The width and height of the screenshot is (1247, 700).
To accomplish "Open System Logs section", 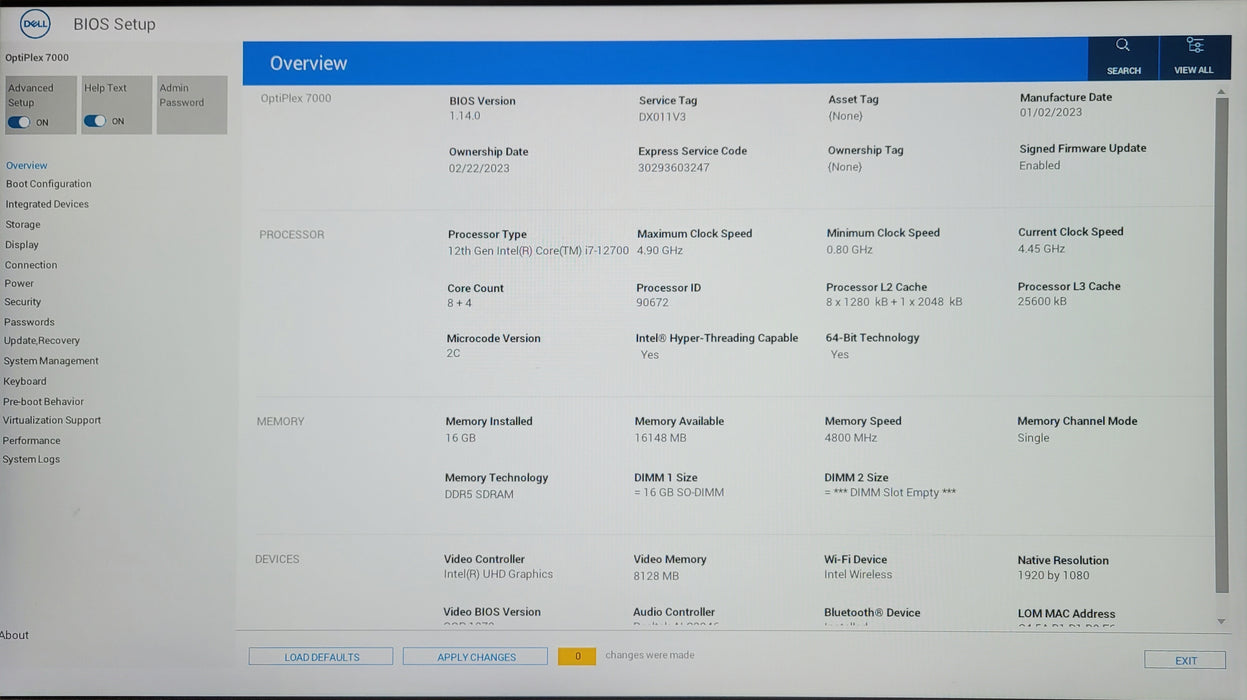I will click(31, 460).
